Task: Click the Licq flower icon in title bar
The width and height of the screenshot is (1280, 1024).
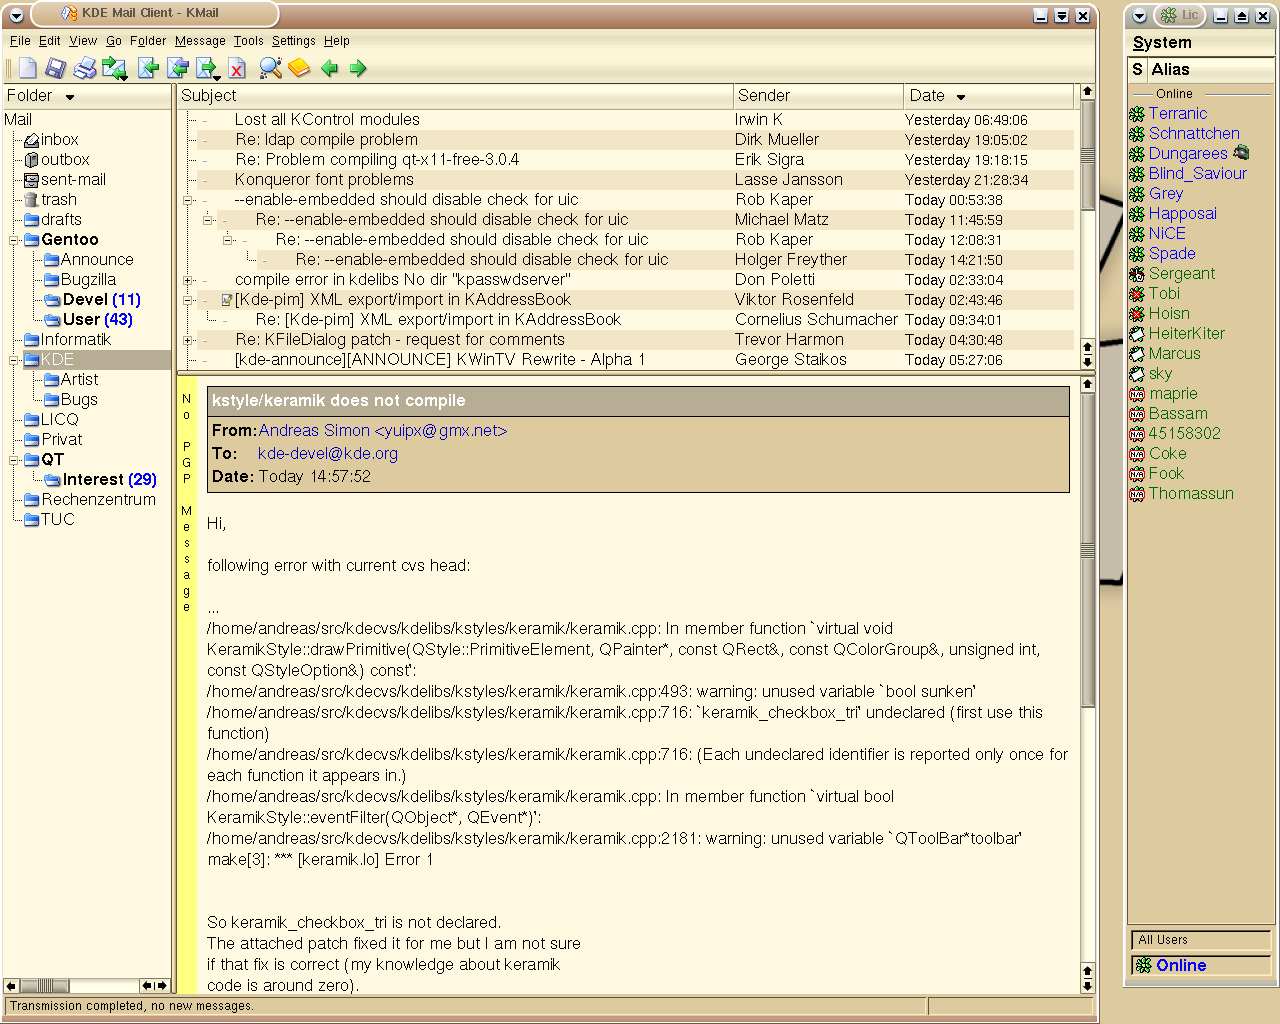Action: (x=1168, y=15)
